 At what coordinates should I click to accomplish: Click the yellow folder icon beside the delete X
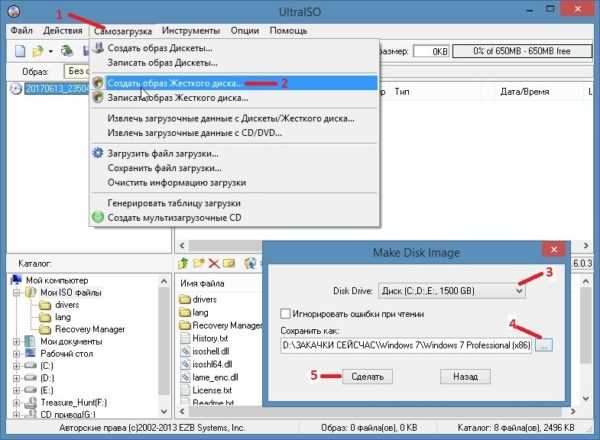(x=229, y=263)
